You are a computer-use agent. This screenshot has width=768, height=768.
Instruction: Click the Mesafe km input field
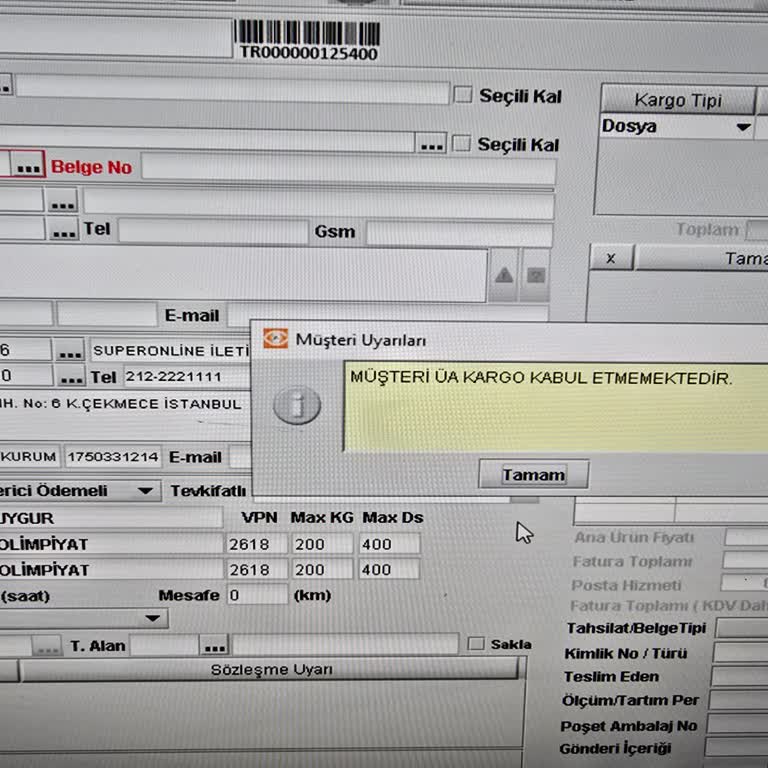click(x=258, y=595)
